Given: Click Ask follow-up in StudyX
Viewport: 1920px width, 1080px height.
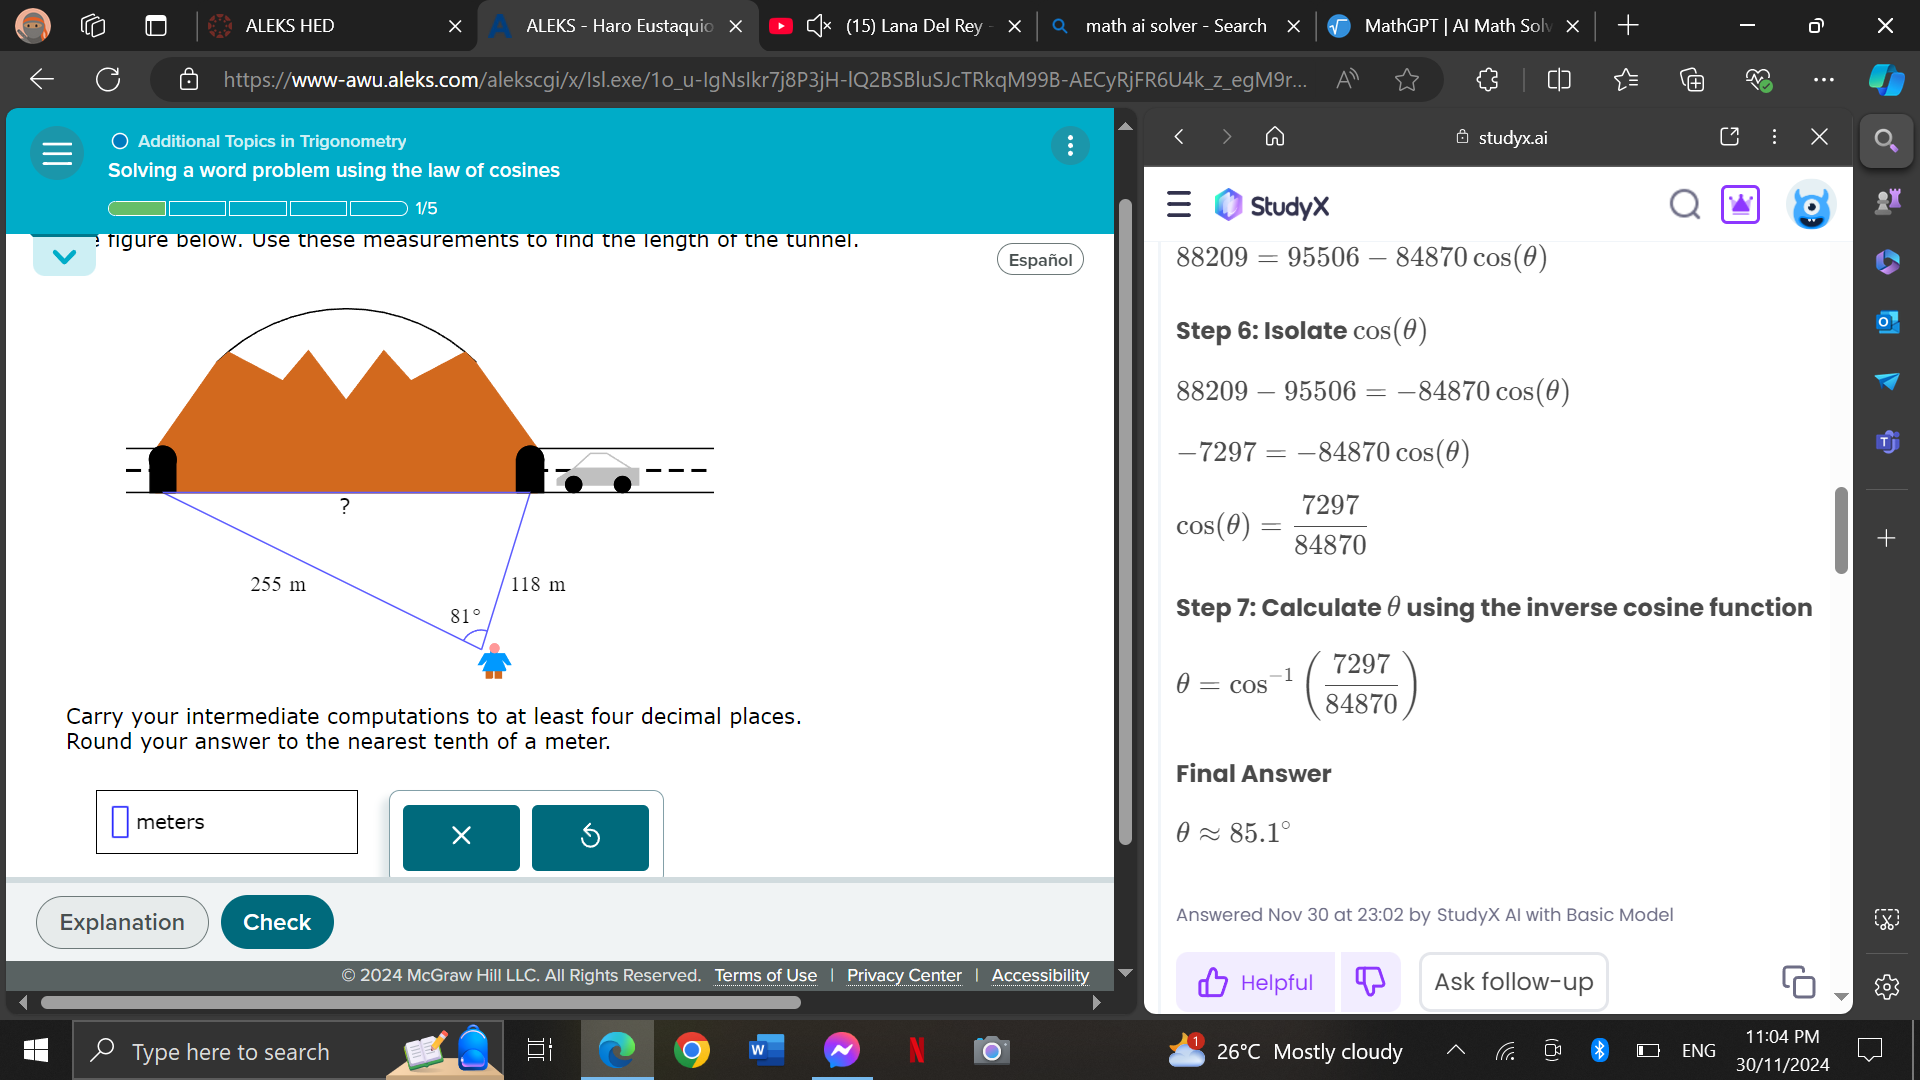Looking at the screenshot, I should click(1513, 982).
